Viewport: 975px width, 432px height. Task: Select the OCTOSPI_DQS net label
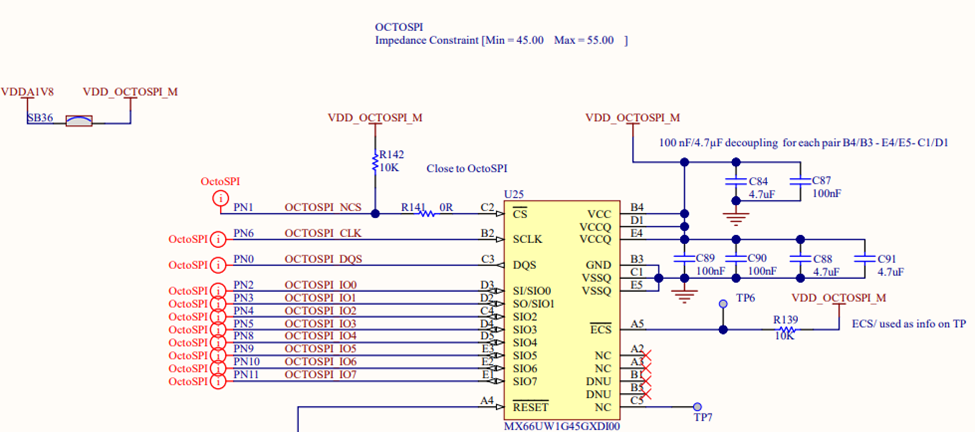[x=323, y=259]
